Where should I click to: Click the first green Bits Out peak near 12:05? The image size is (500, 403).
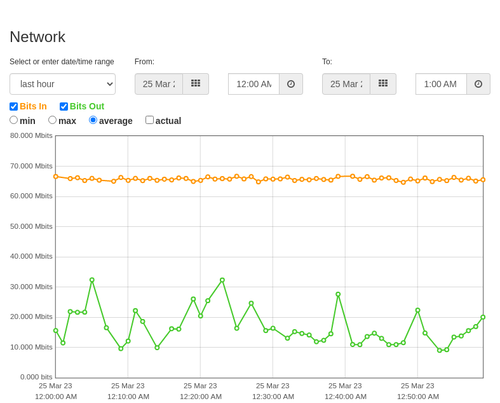point(92,280)
